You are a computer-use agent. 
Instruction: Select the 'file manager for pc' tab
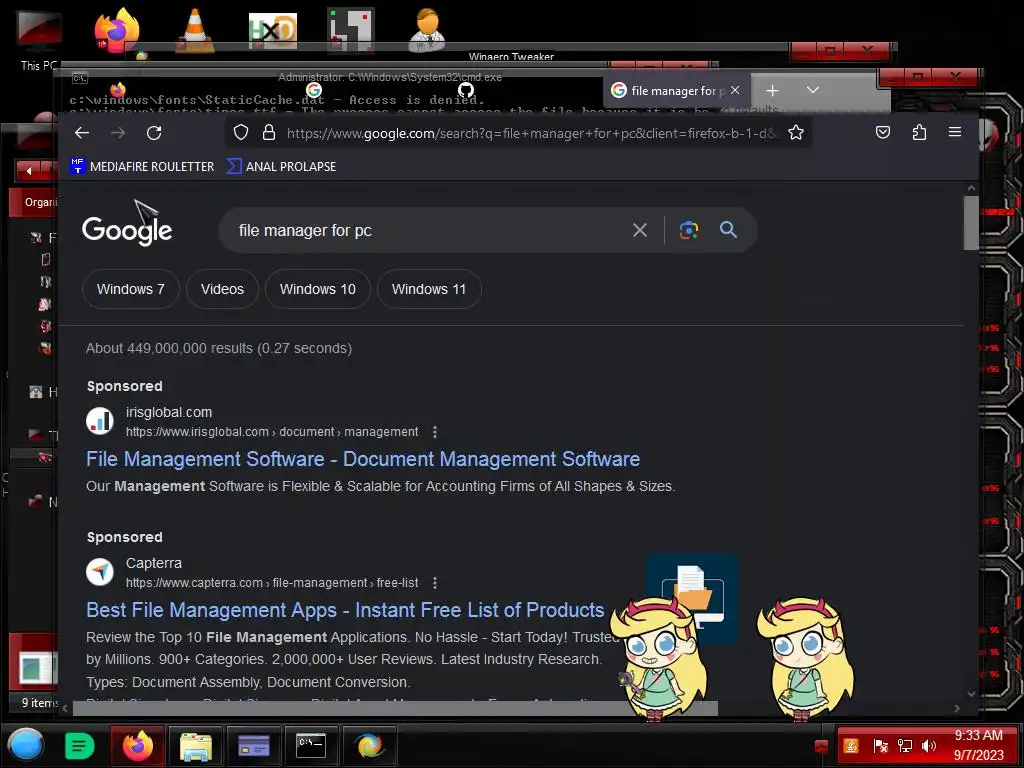click(677, 90)
